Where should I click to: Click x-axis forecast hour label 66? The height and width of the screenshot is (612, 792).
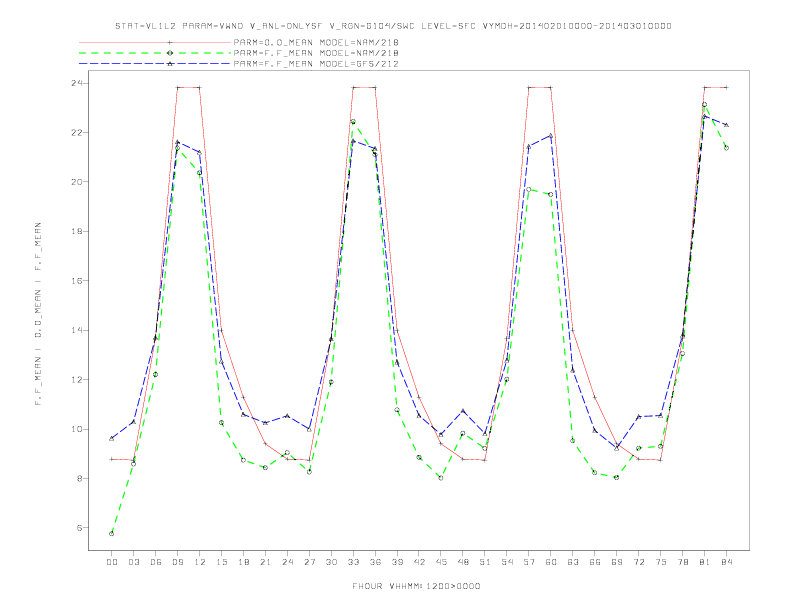595,562
